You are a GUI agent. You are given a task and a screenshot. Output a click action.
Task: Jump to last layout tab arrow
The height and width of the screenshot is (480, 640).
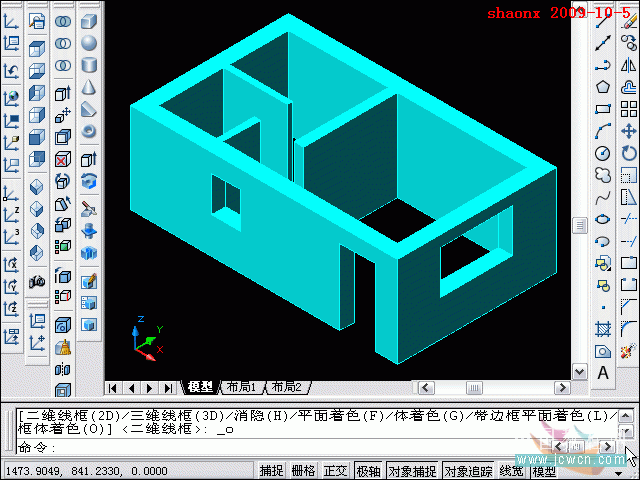168,388
